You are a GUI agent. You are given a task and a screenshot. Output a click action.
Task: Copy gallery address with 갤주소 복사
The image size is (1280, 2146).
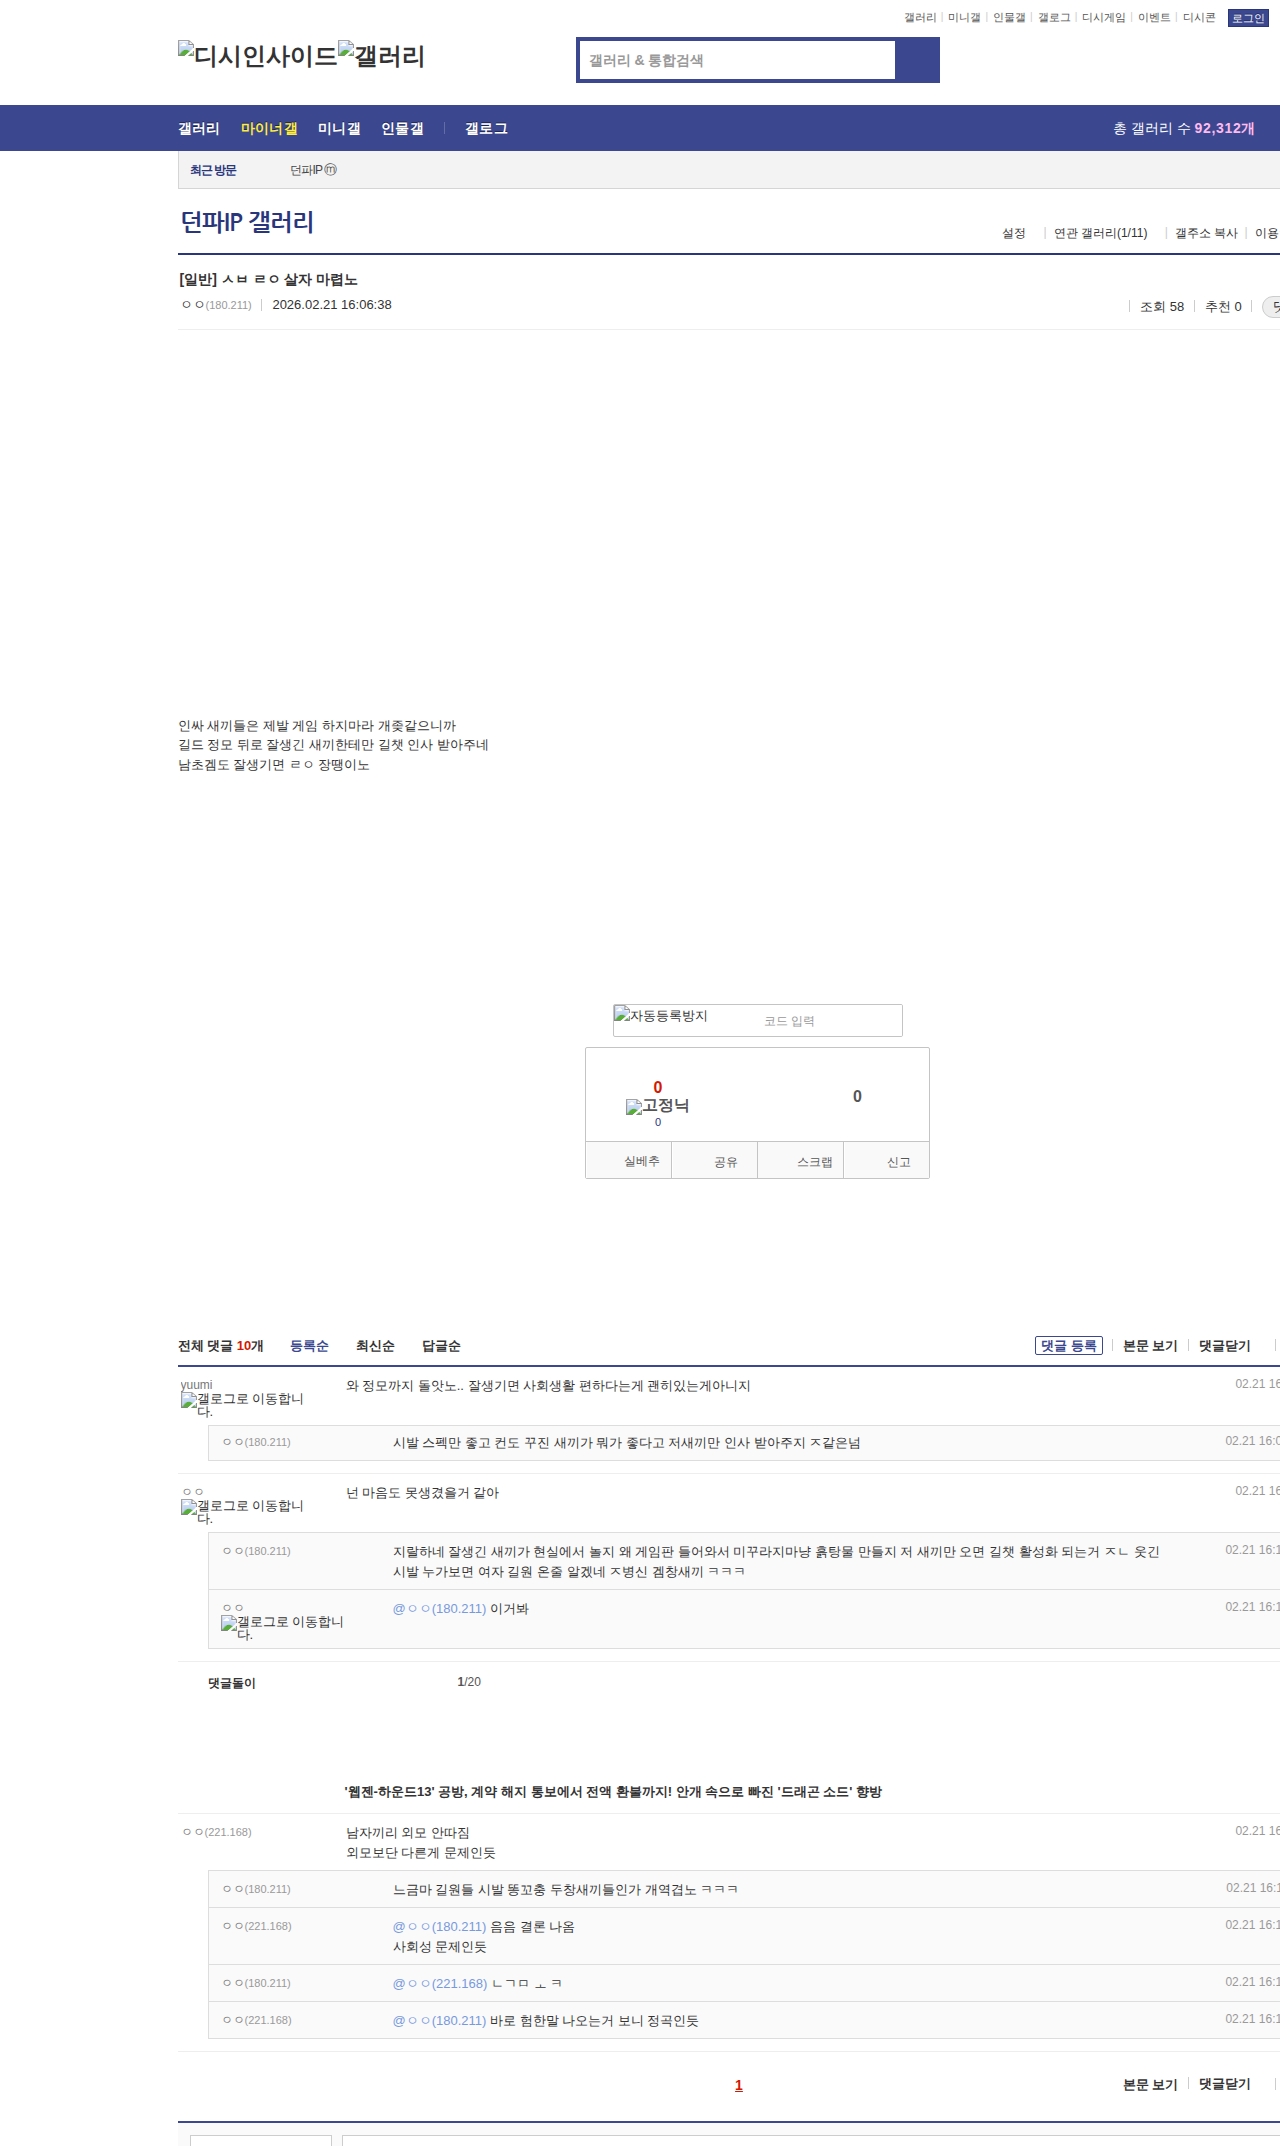[x=1206, y=233]
